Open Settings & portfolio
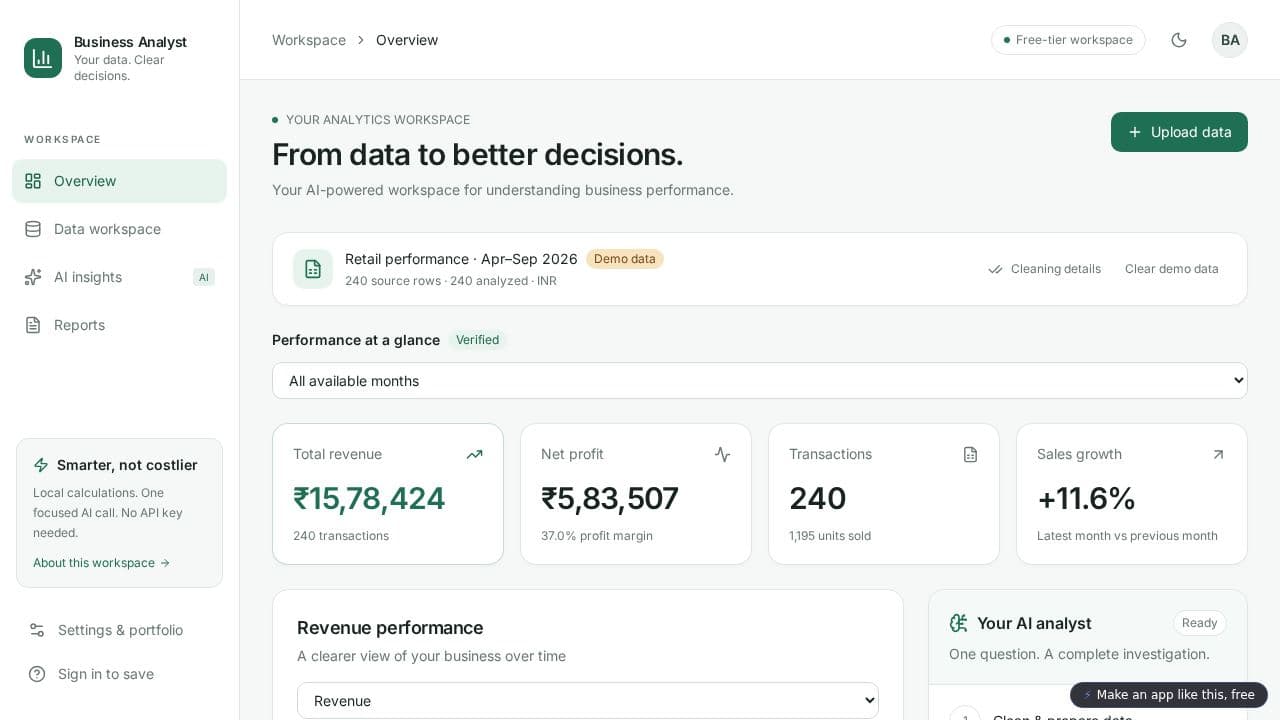Viewport: 1280px width, 720px height. 119,630
